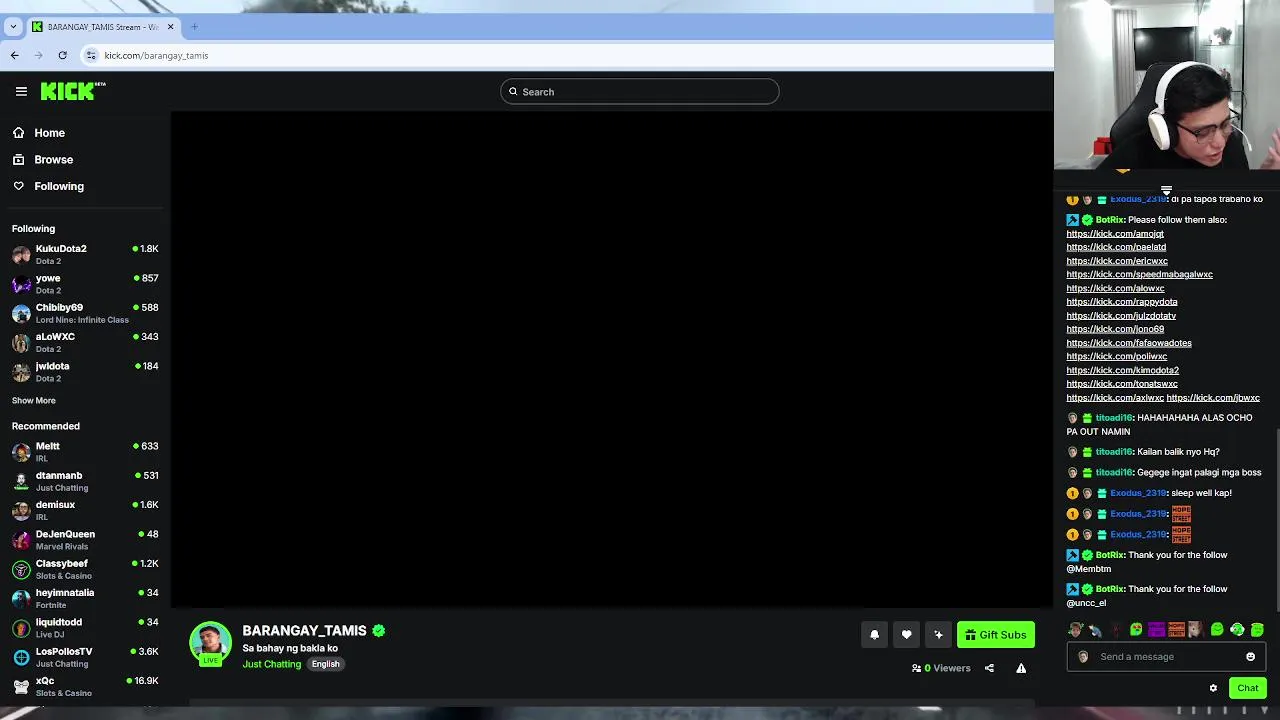Open the Just Chatting category link
Image resolution: width=1280 pixels, height=720 pixels.
[x=271, y=664]
